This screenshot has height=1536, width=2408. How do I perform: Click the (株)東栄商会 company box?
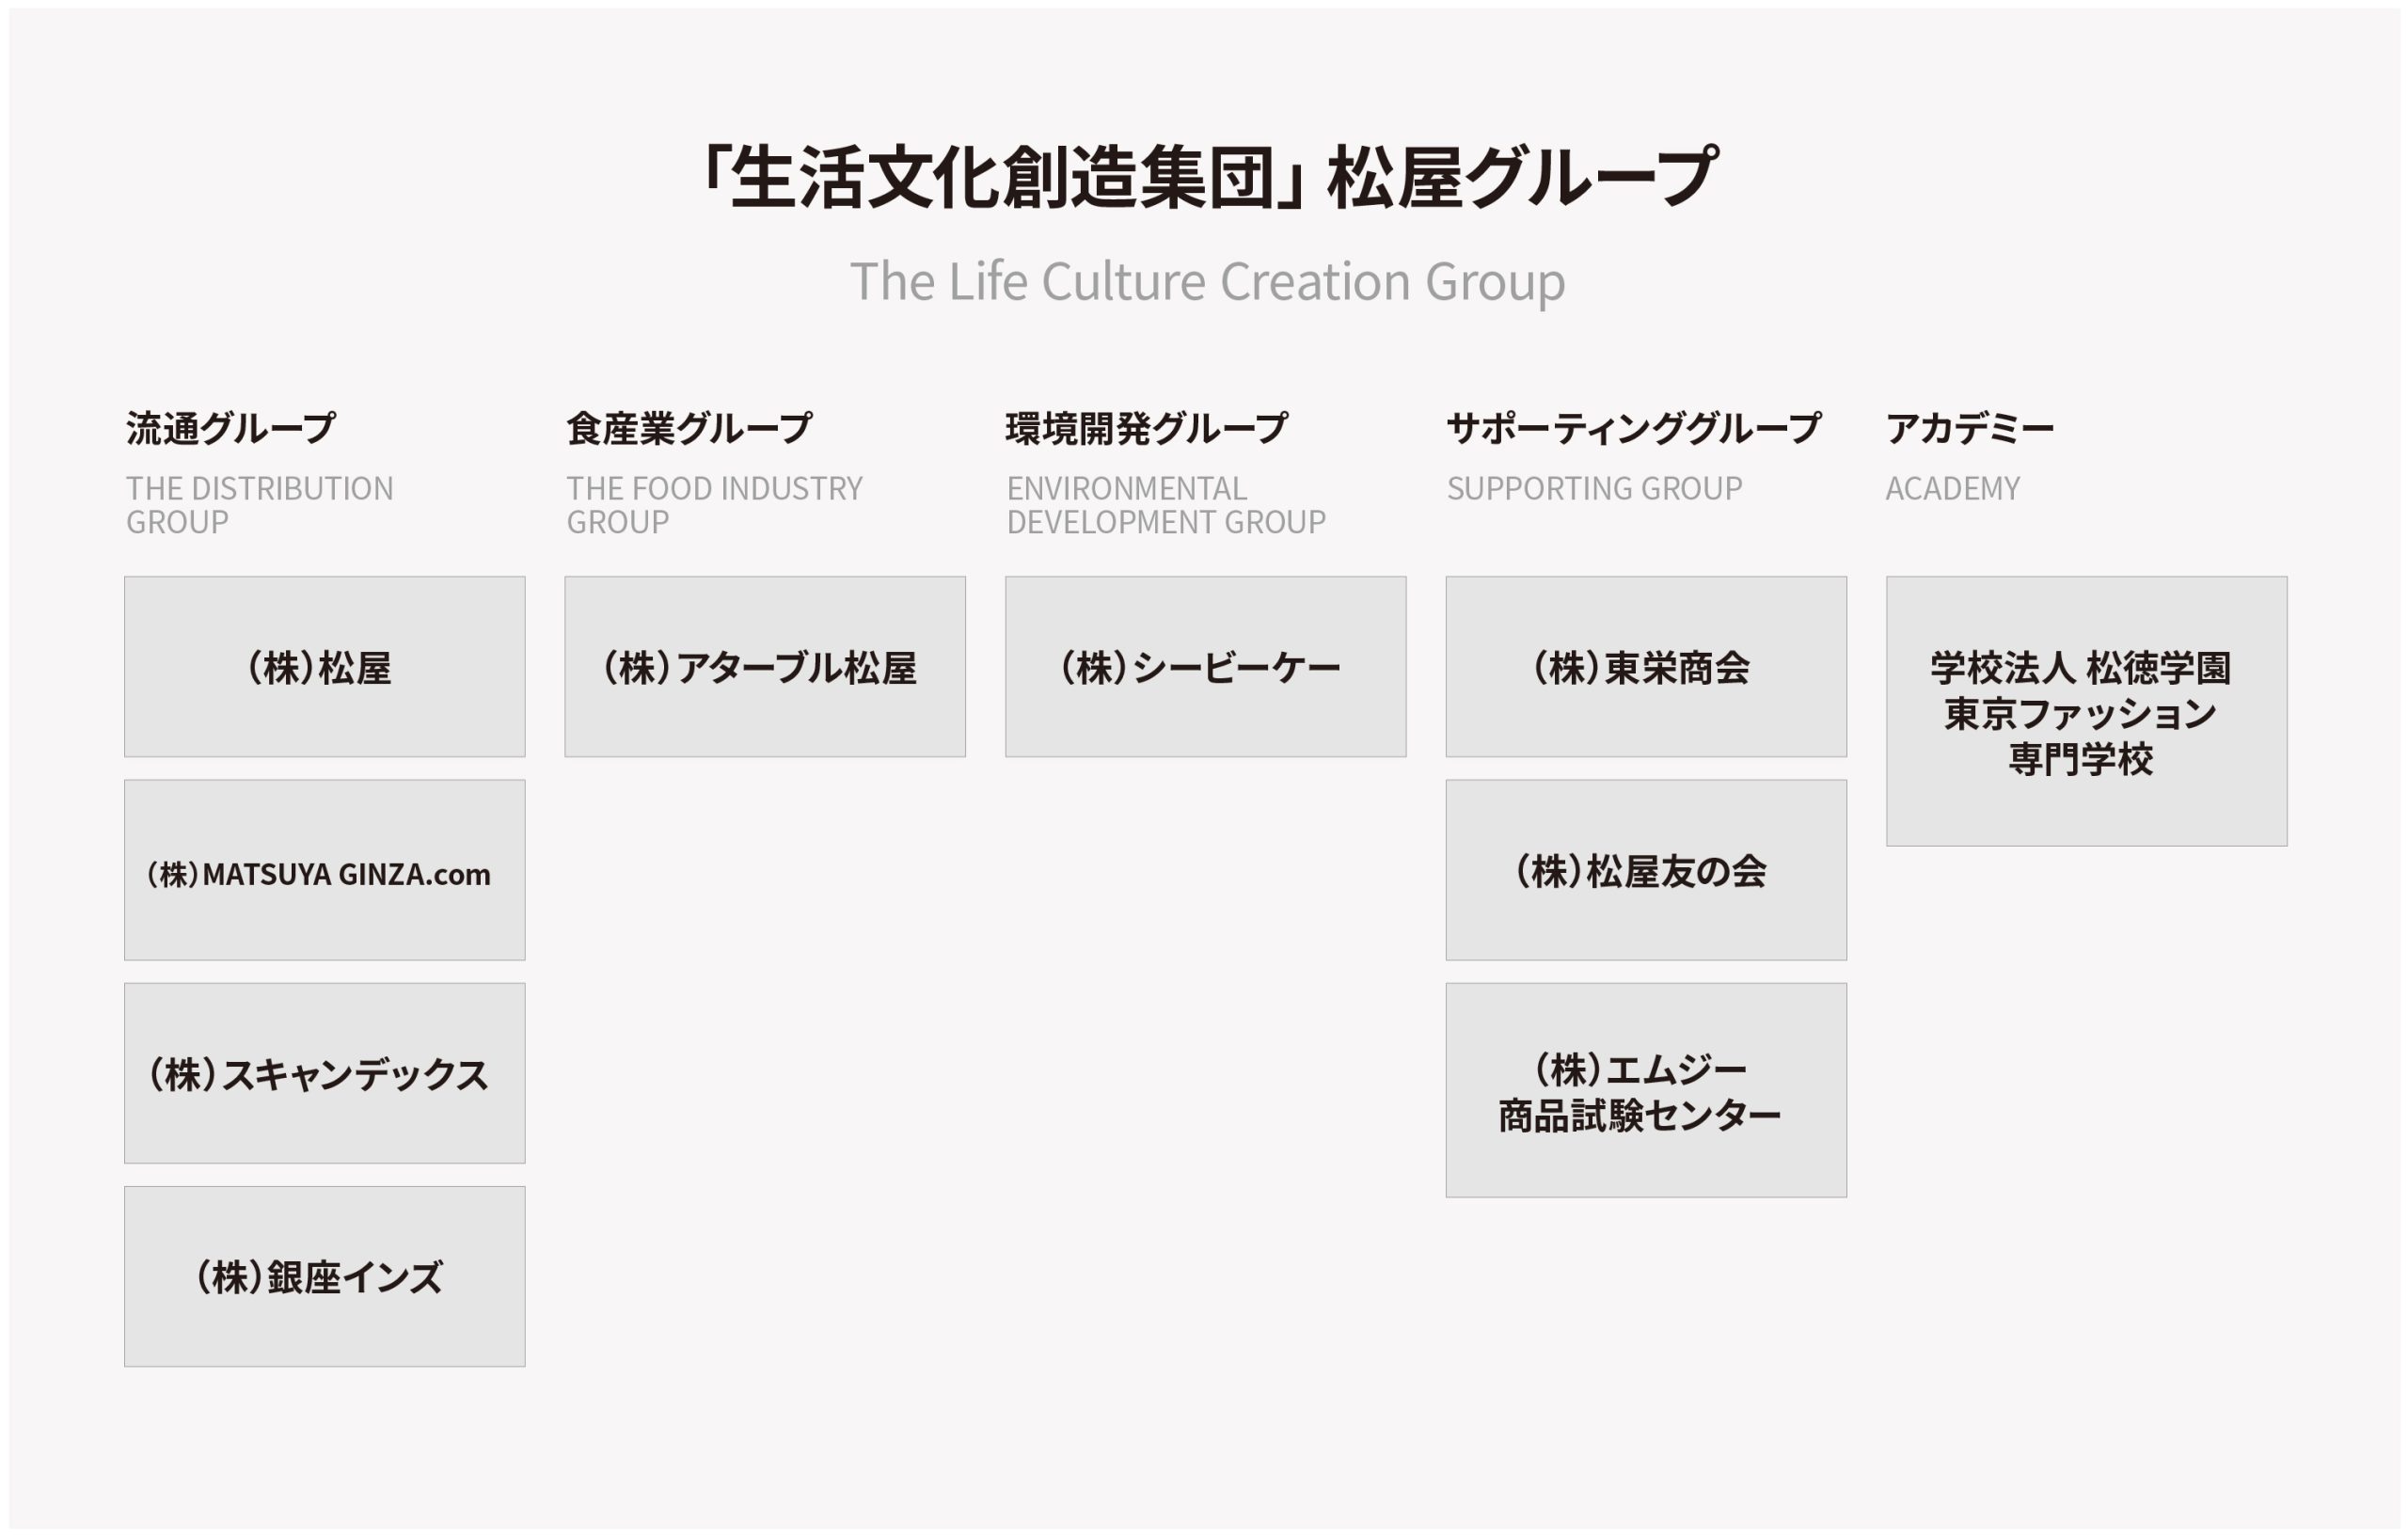coord(1646,666)
